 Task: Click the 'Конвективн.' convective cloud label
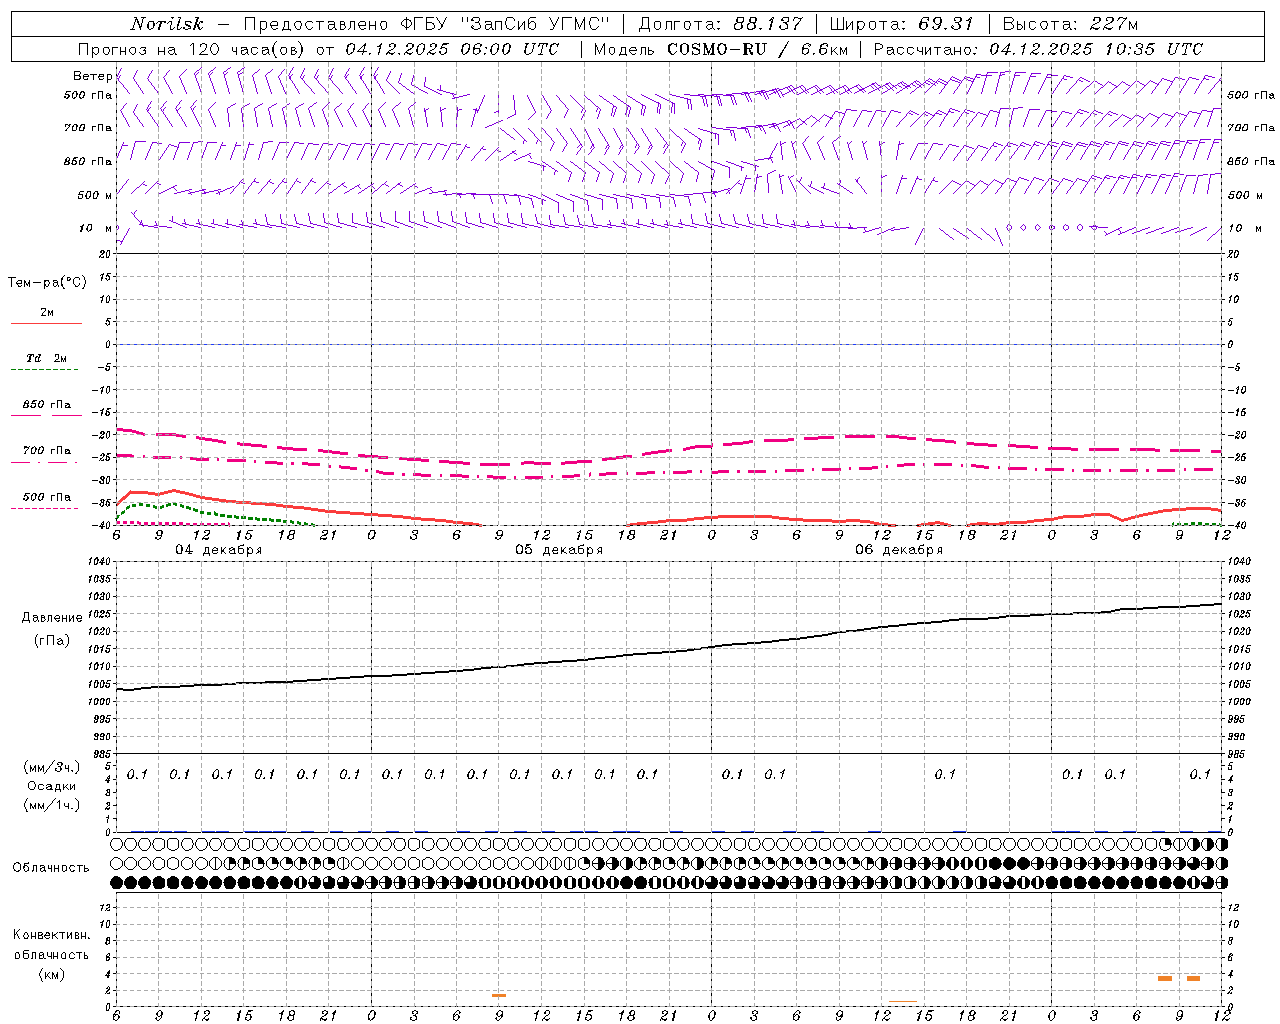[x=51, y=935]
